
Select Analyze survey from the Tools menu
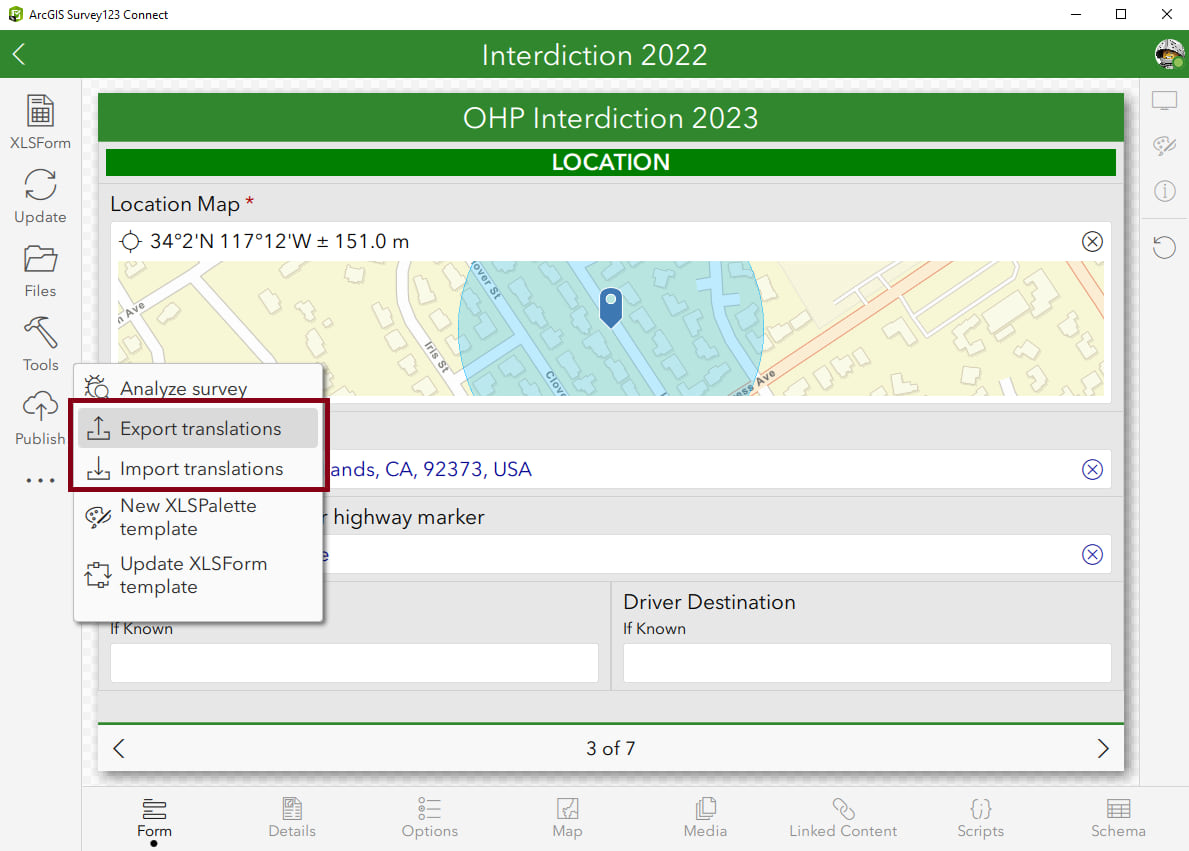point(182,388)
